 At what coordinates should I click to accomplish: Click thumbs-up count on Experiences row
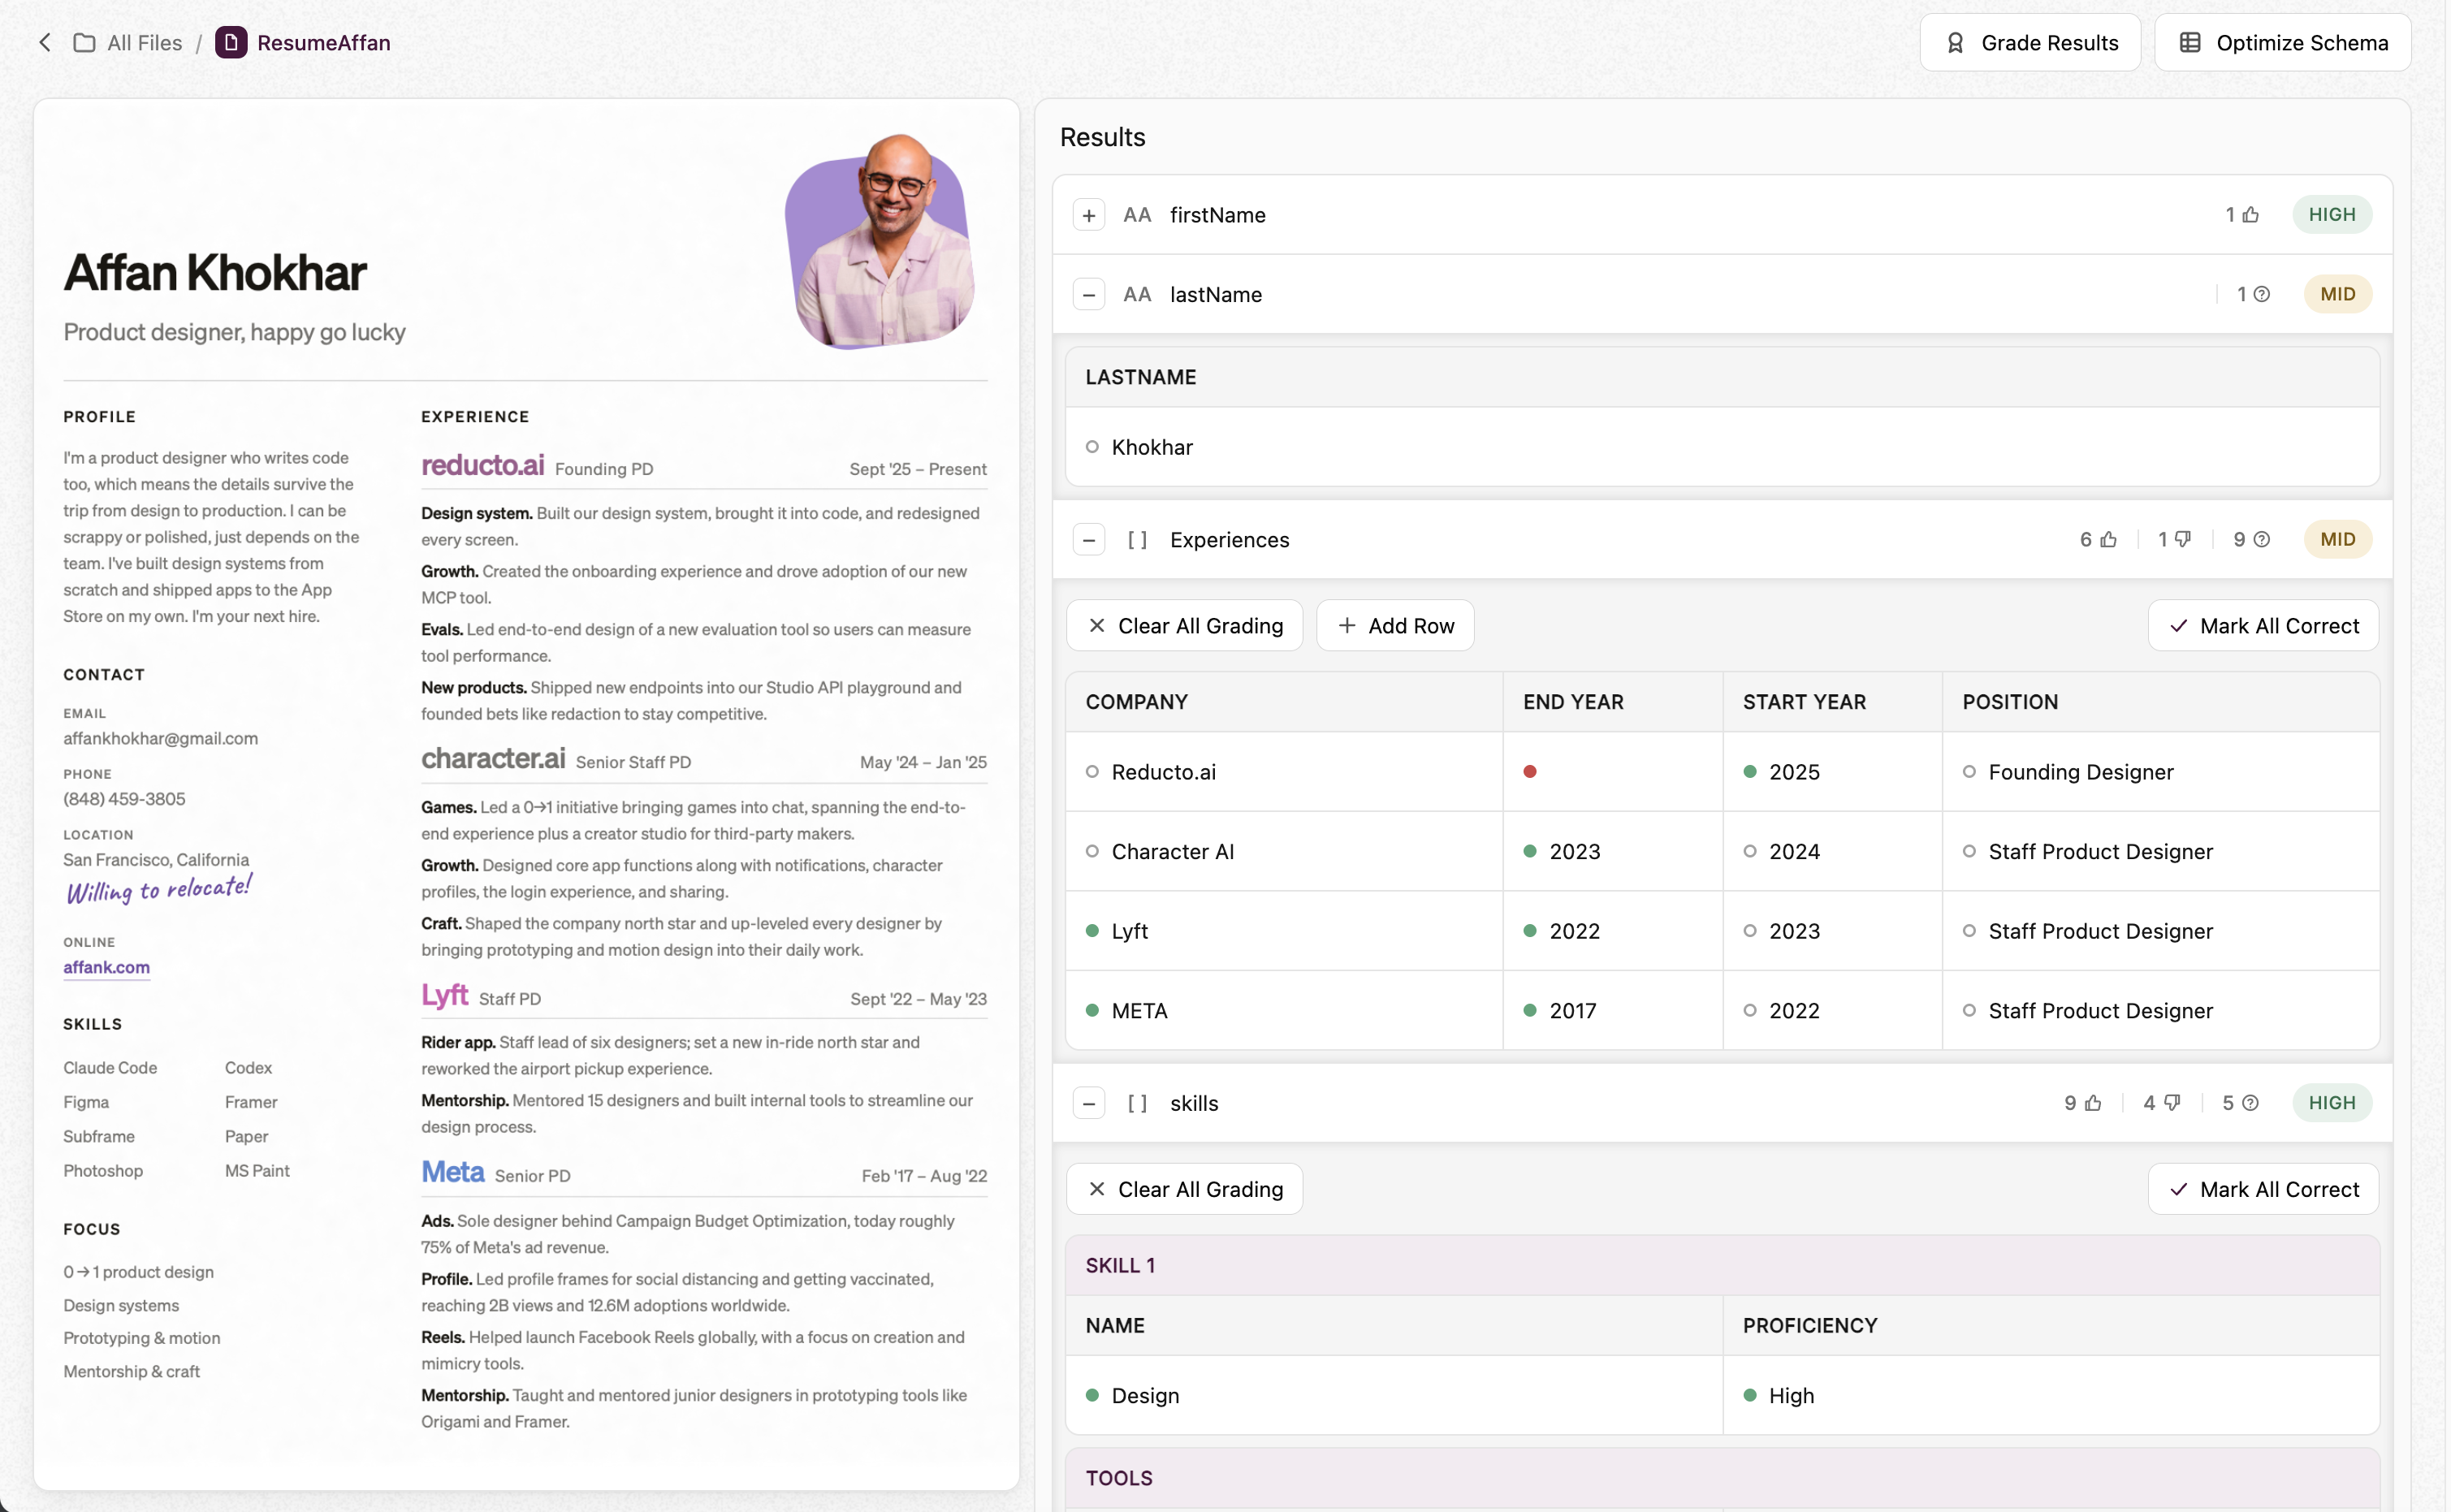pos(2097,539)
